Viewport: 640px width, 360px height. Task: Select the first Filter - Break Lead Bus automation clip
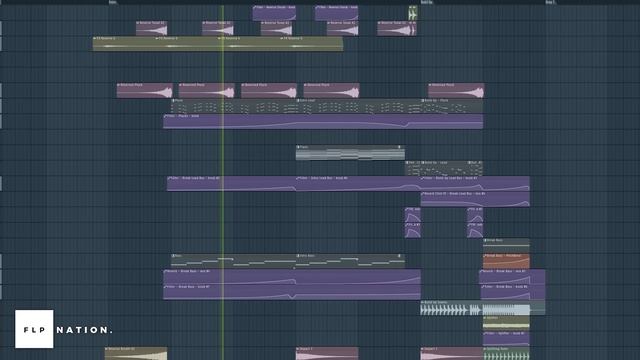click(x=231, y=184)
